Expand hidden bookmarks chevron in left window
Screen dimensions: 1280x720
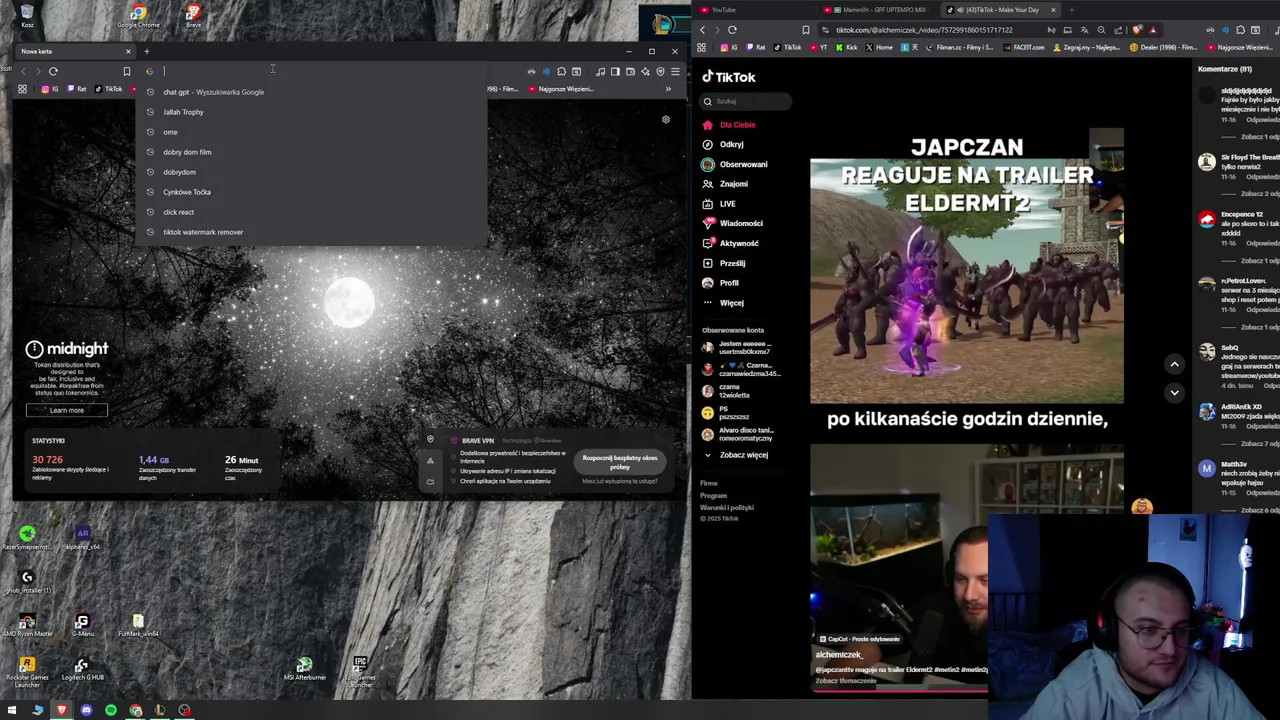point(668,89)
